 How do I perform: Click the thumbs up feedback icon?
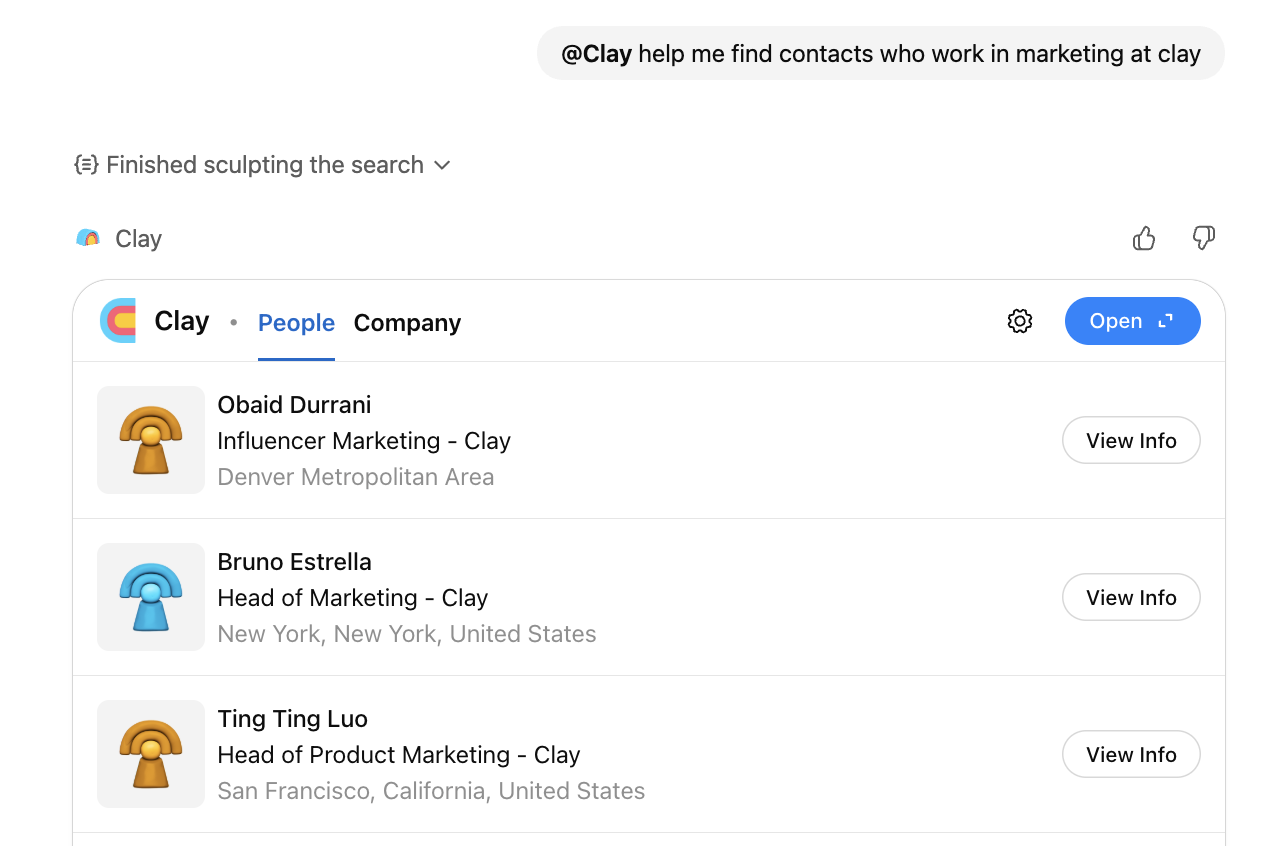tap(1144, 238)
